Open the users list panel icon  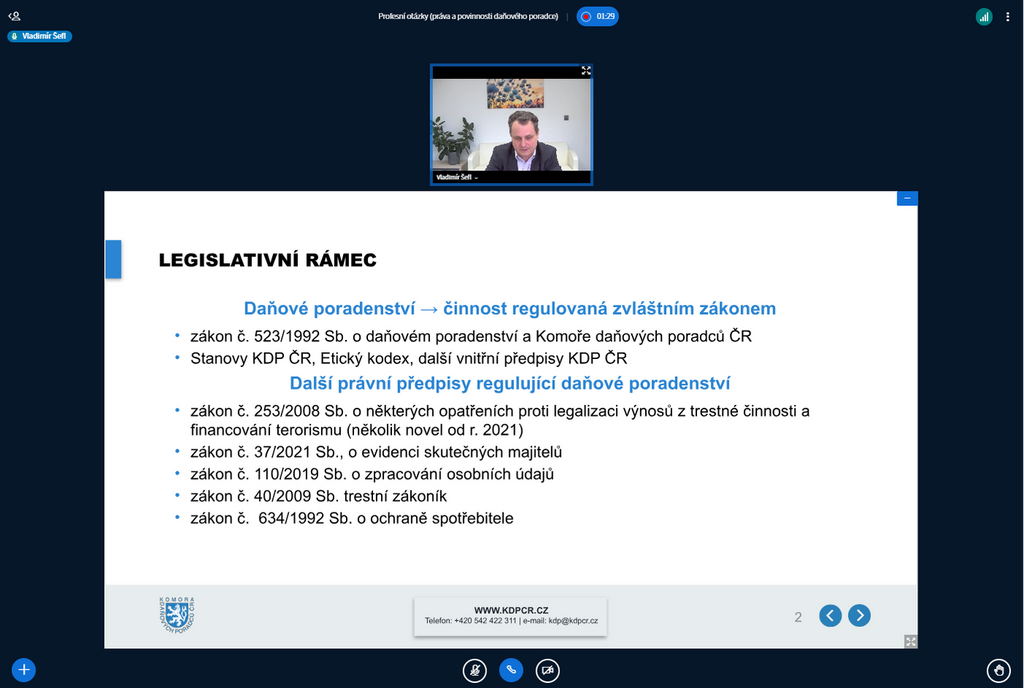(14, 16)
